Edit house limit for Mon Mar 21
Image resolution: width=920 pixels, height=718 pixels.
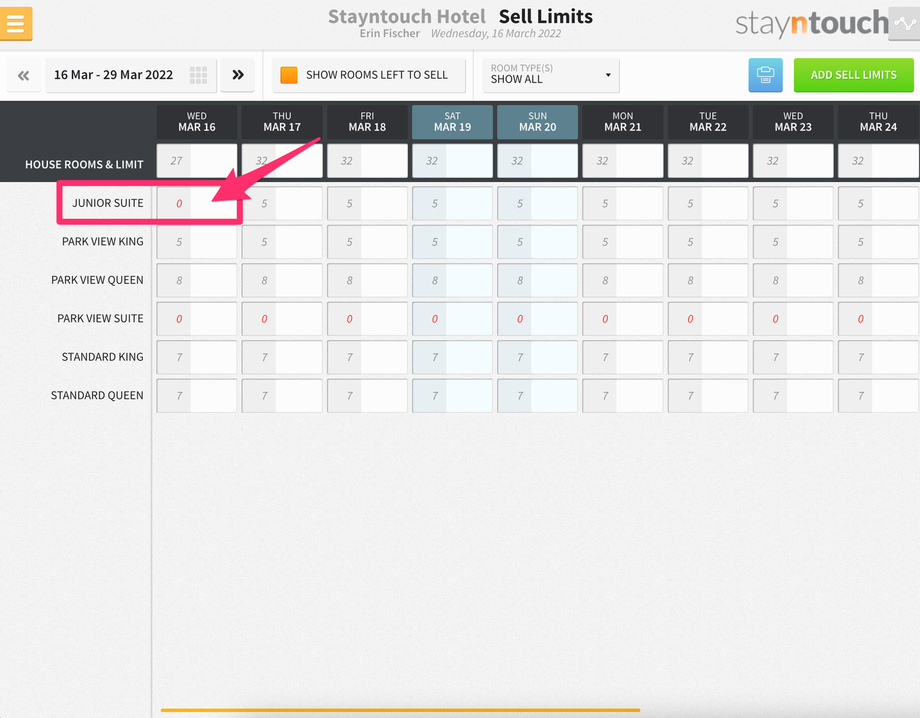pos(640,161)
